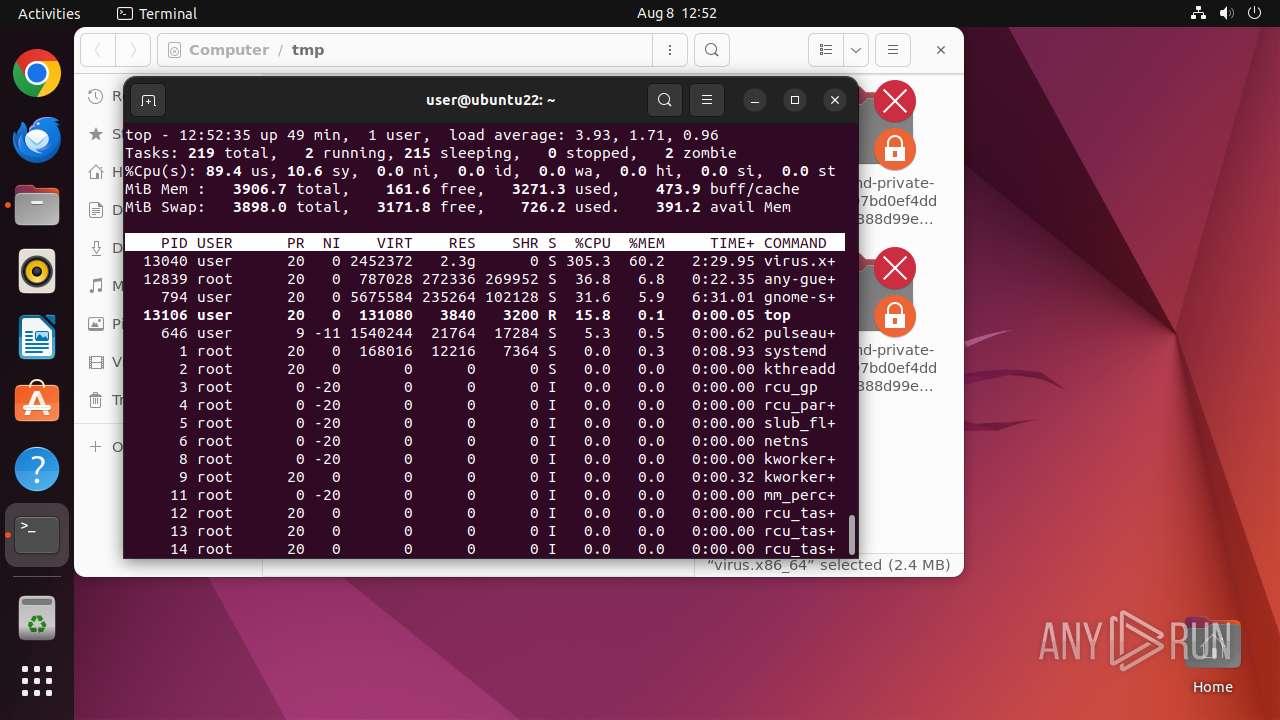Viewport: 1280px width, 720px height.
Task: Click %CPU column header in top
Action: pos(592,243)
